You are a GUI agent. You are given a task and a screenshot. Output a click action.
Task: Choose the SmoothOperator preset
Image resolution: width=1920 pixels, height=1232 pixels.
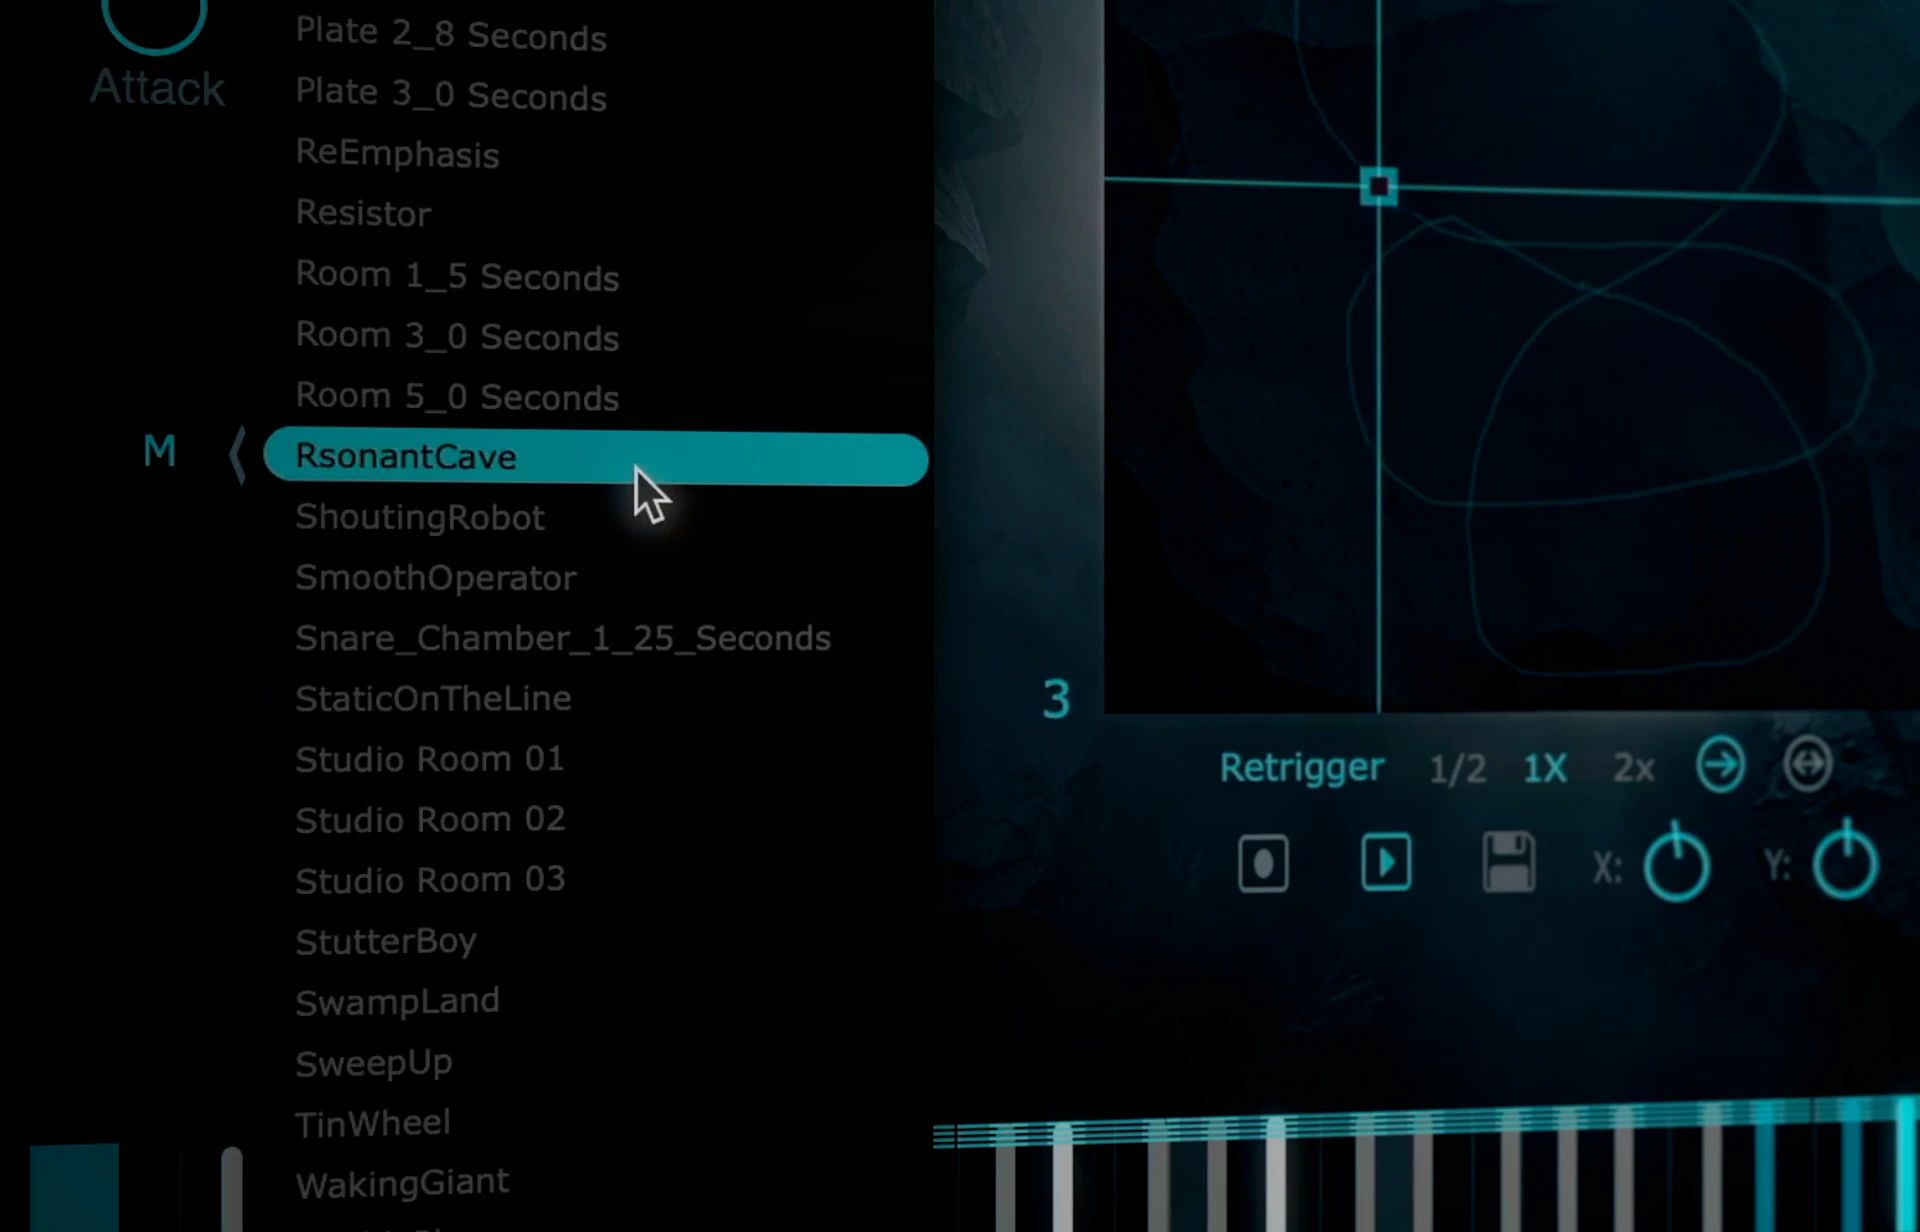coord(435,578)
